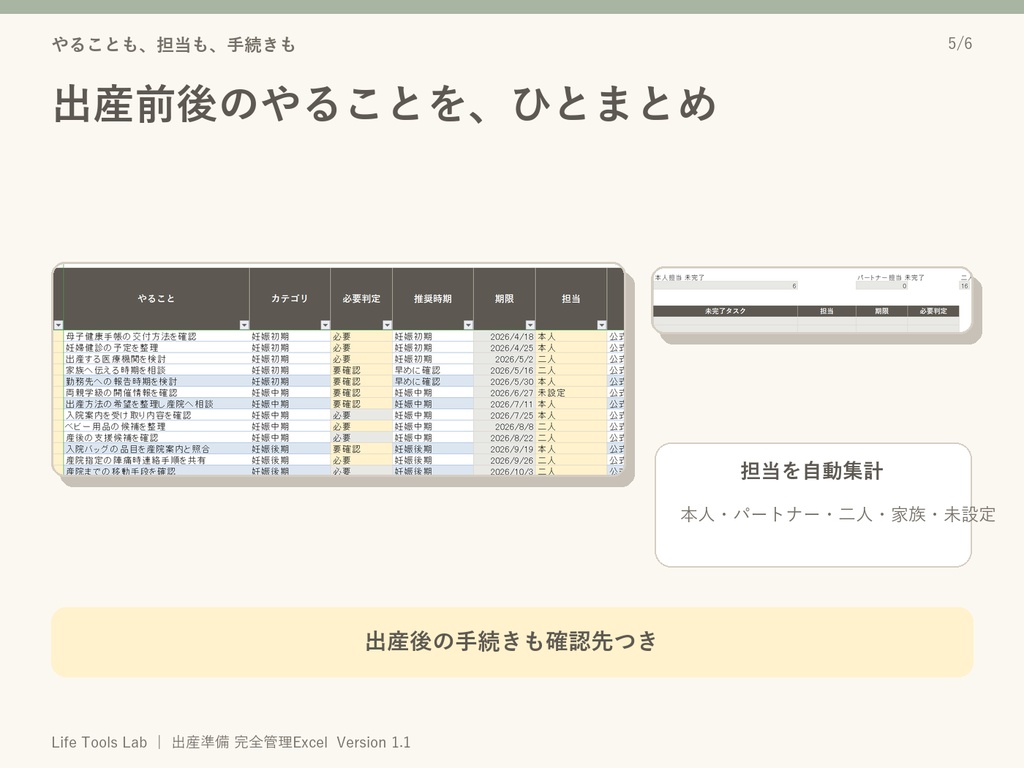Select the 未完了タスク header in summary sheet
The height and width of the screenshot is (768, 1024).
[725, 311]
